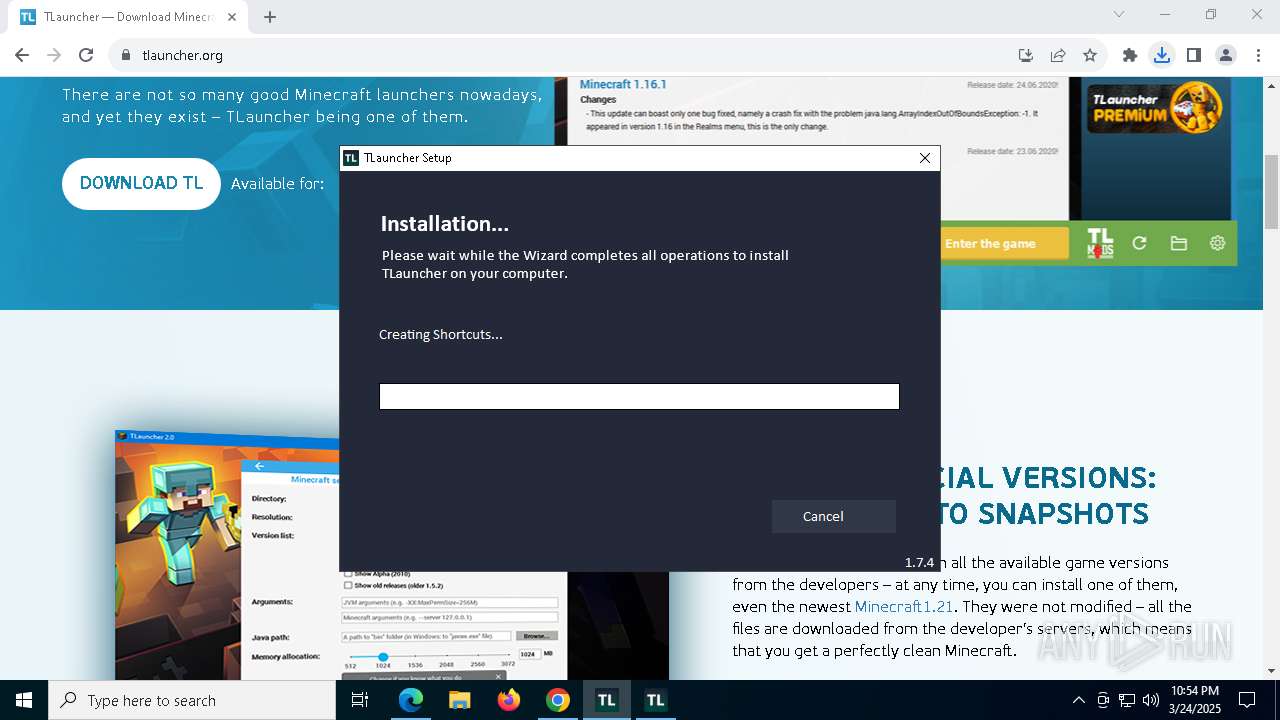Click the taskbar search box
The width and height of the screenshot is (1280, 720).
point(192,700)
